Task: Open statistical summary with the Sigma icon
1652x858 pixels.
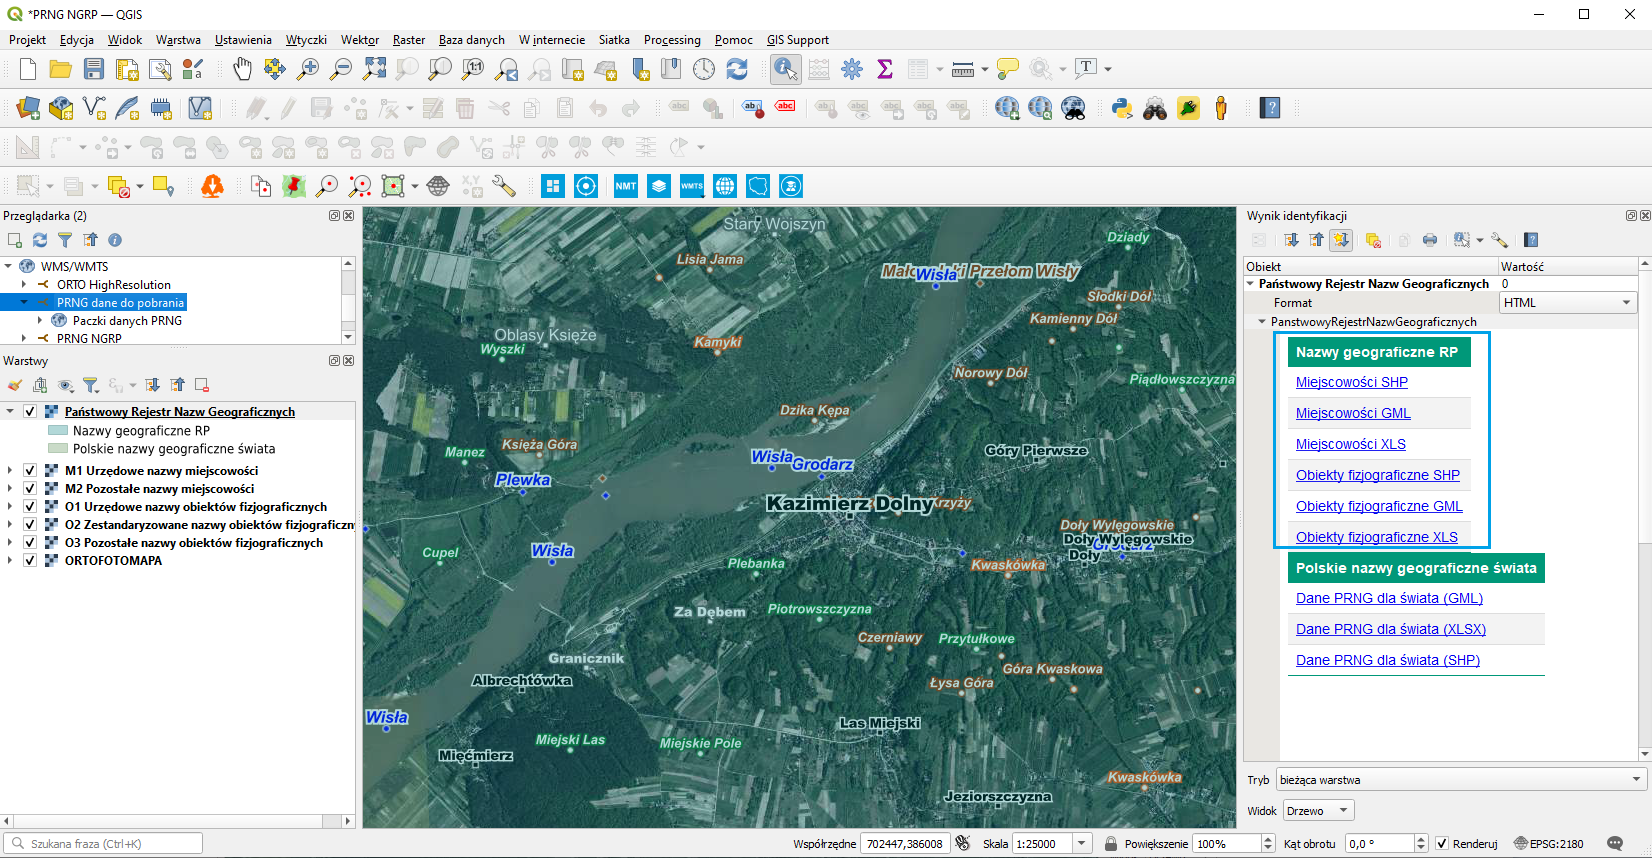Action: click(x=885, y=69)
